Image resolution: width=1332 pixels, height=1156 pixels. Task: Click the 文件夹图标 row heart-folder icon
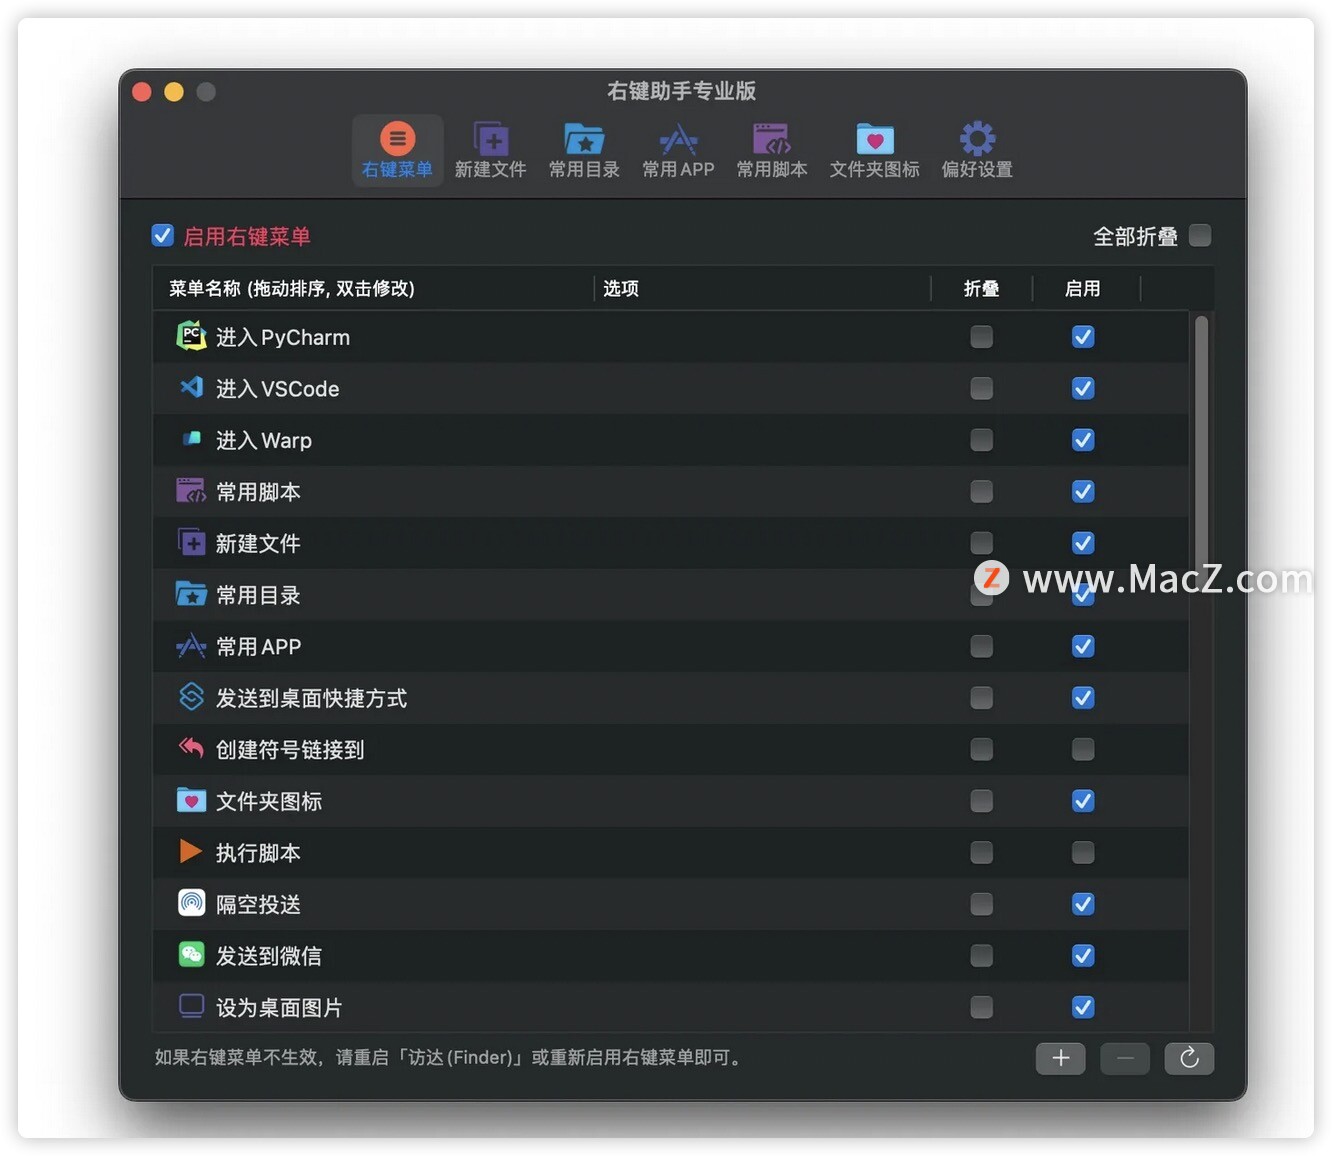(191, 800)
